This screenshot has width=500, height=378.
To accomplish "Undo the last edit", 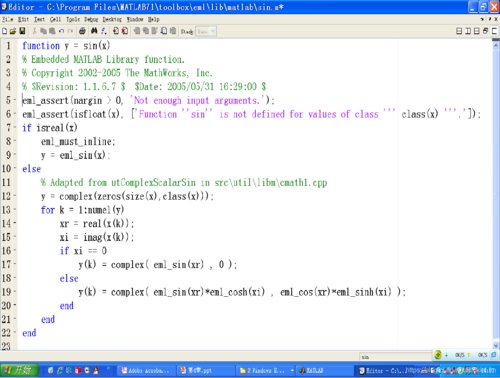I will coord(61,31).
